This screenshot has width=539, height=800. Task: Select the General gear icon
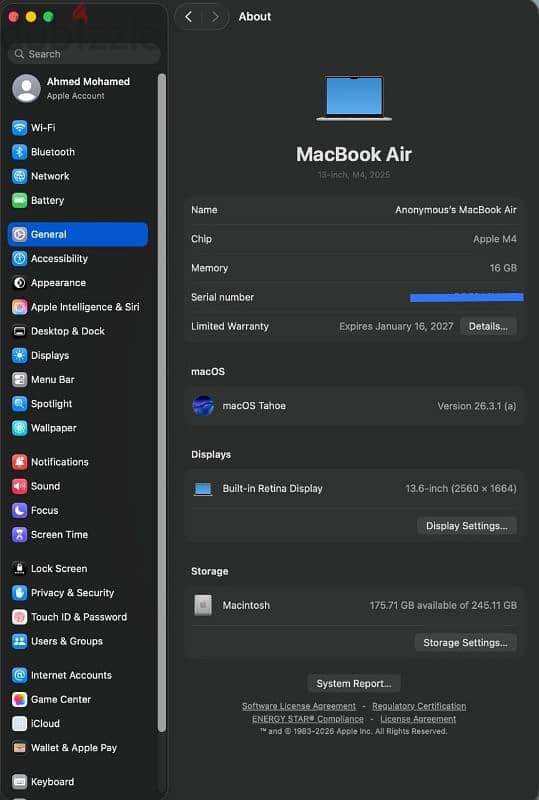[19, 234]
